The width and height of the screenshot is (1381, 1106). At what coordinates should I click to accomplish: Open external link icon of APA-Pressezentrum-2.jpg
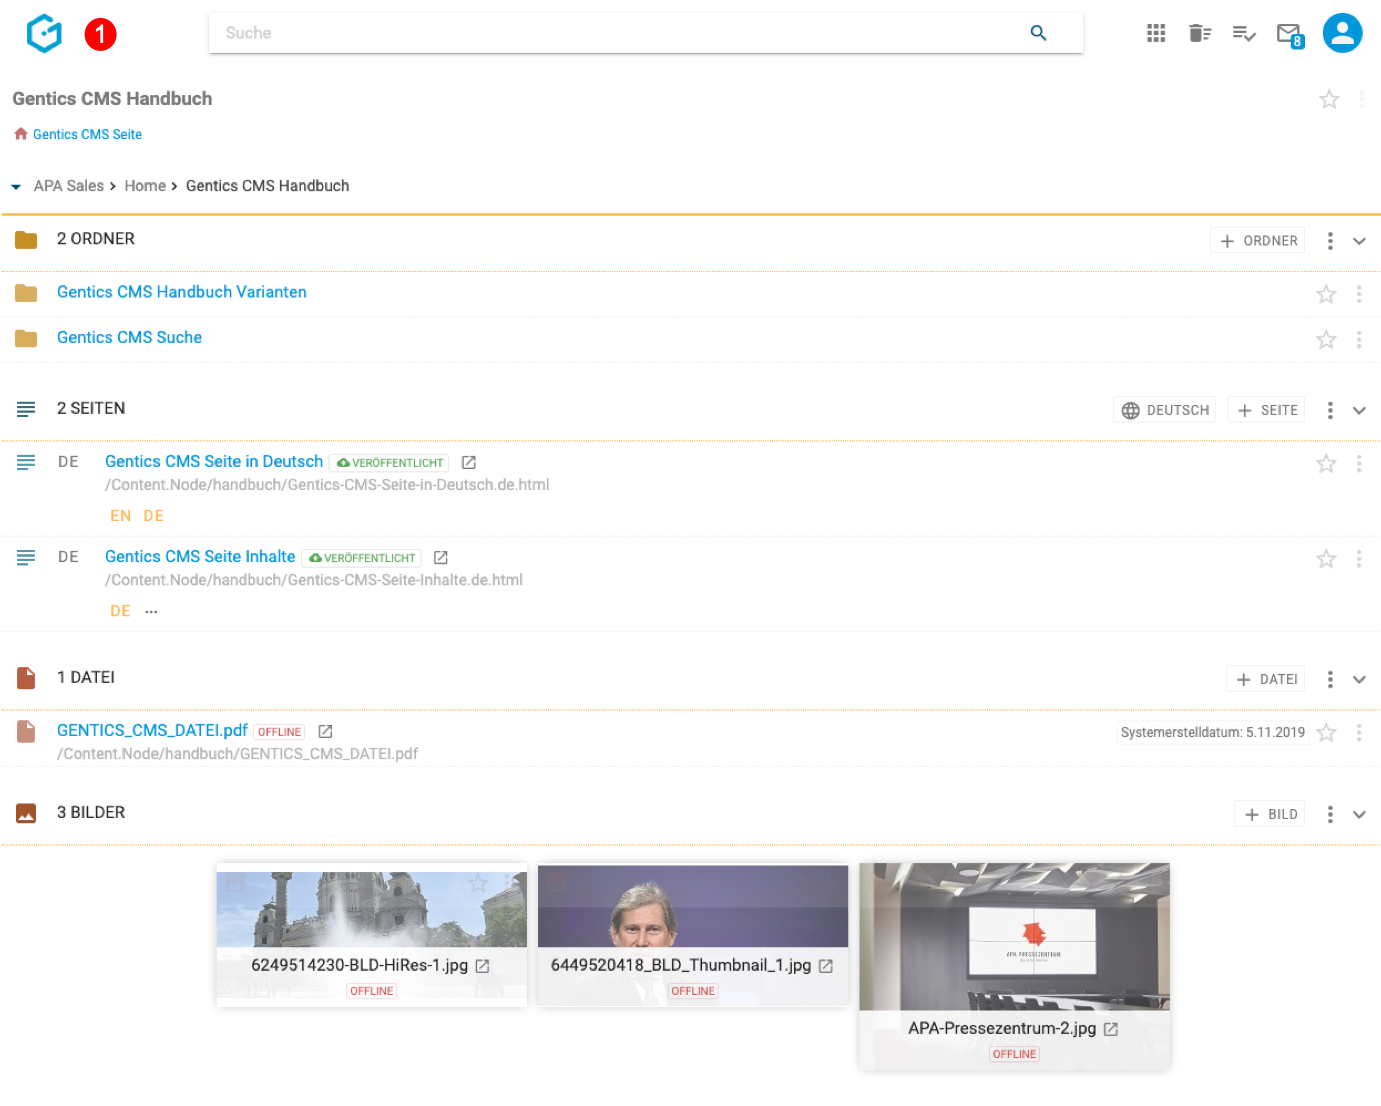(x=1111, y=1029)
